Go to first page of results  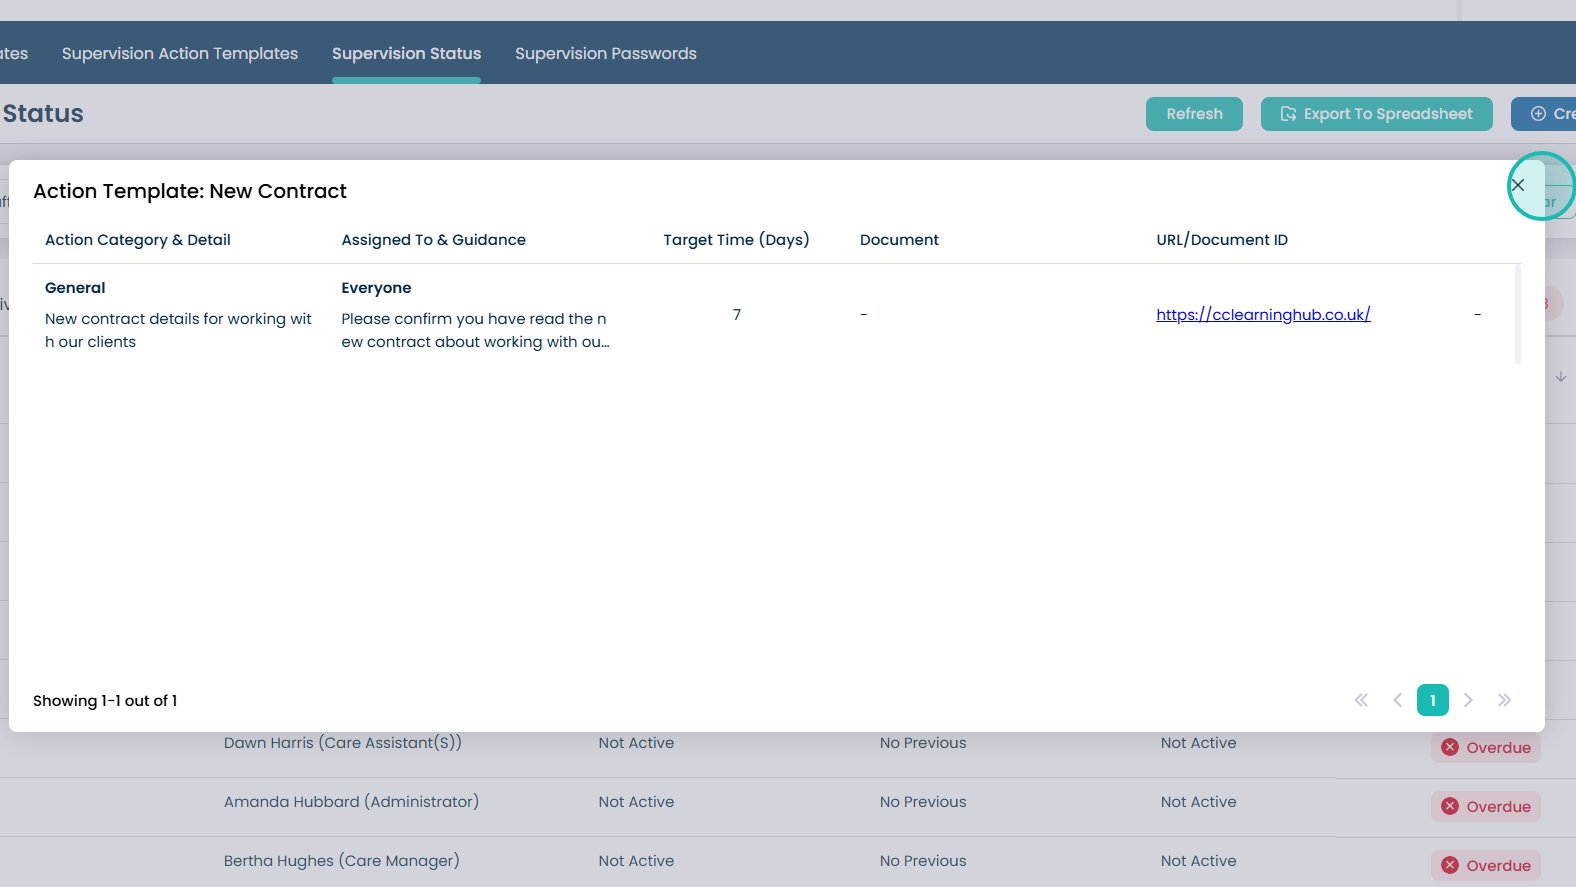click(1361, 700)
